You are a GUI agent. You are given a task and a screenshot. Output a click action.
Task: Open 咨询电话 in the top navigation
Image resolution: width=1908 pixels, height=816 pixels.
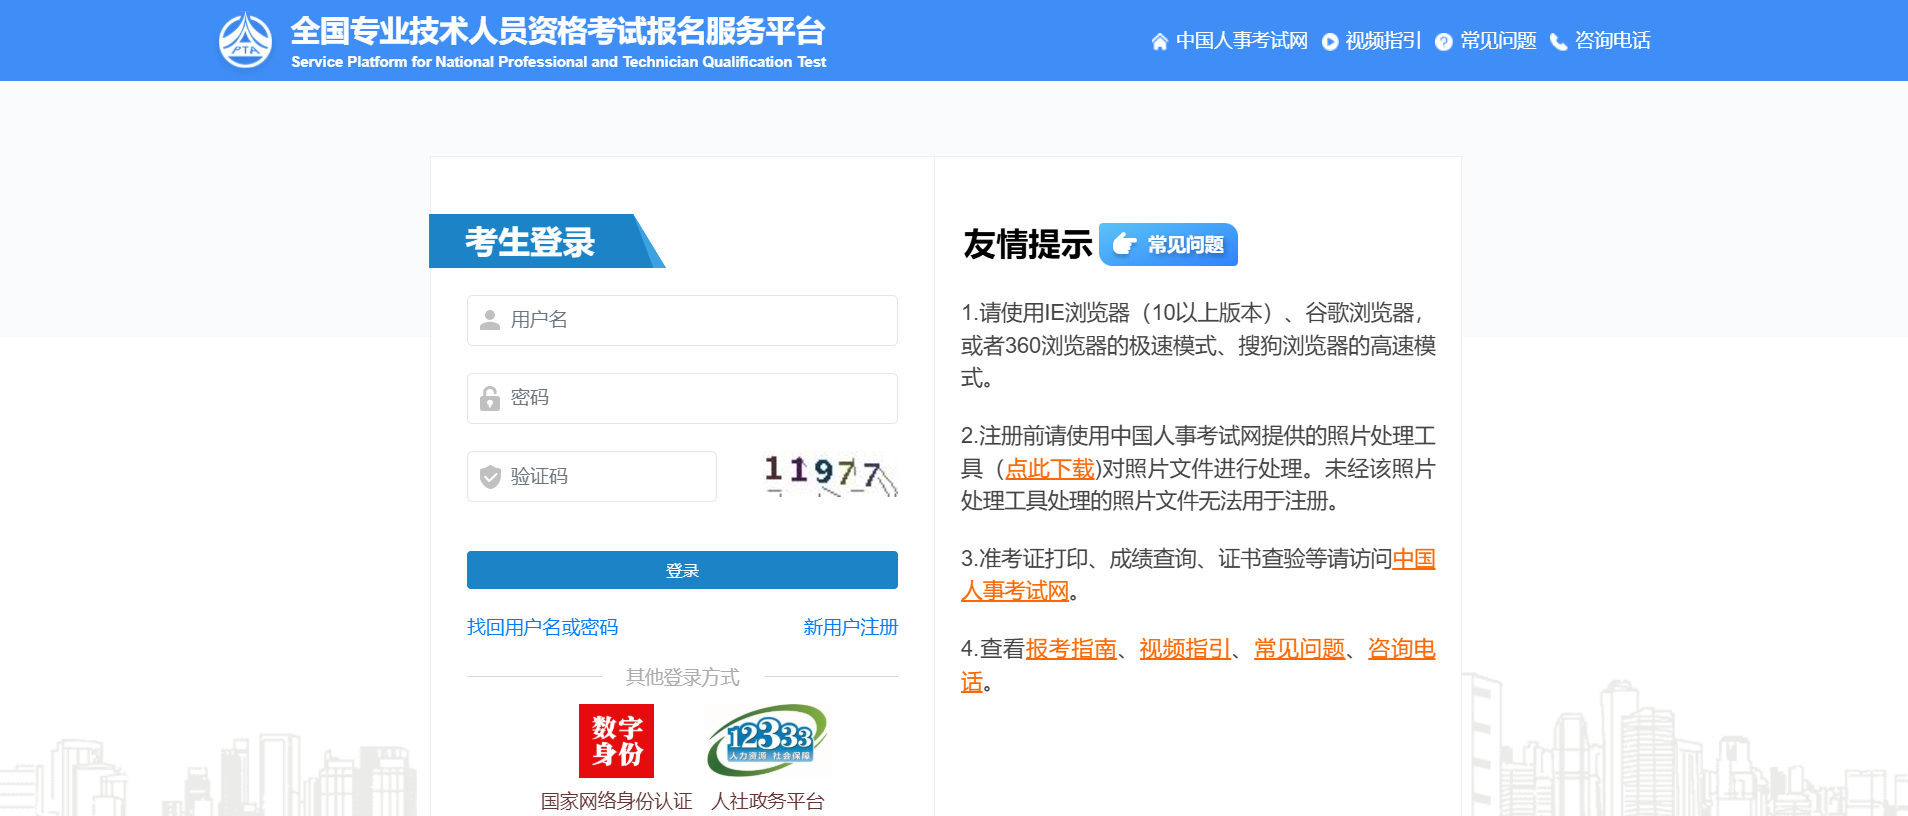pos(1612,41)
